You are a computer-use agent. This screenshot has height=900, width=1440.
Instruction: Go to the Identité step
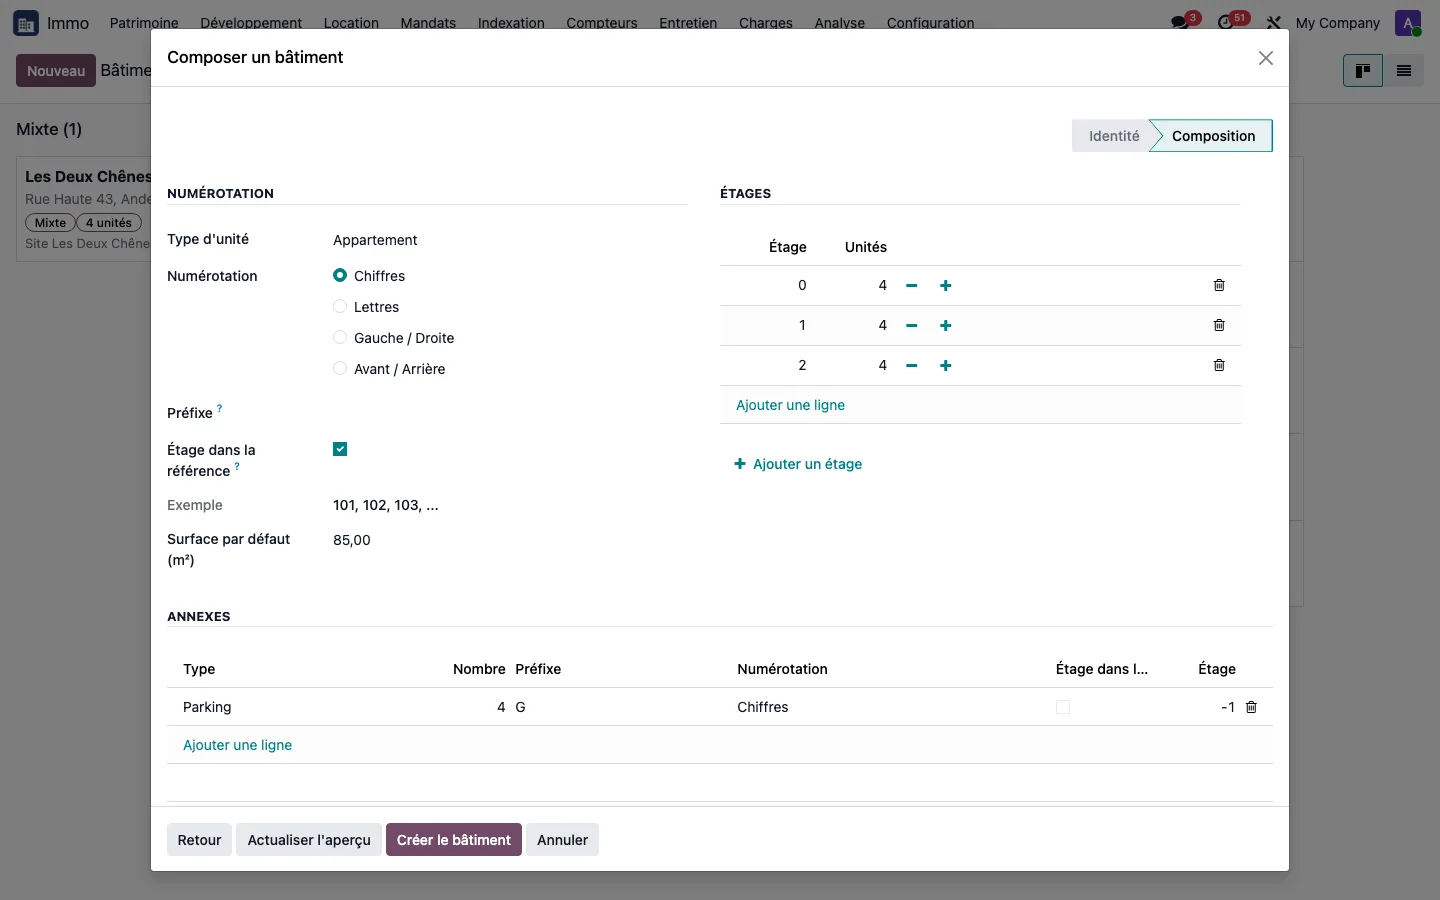click(x=1113, y=136)
